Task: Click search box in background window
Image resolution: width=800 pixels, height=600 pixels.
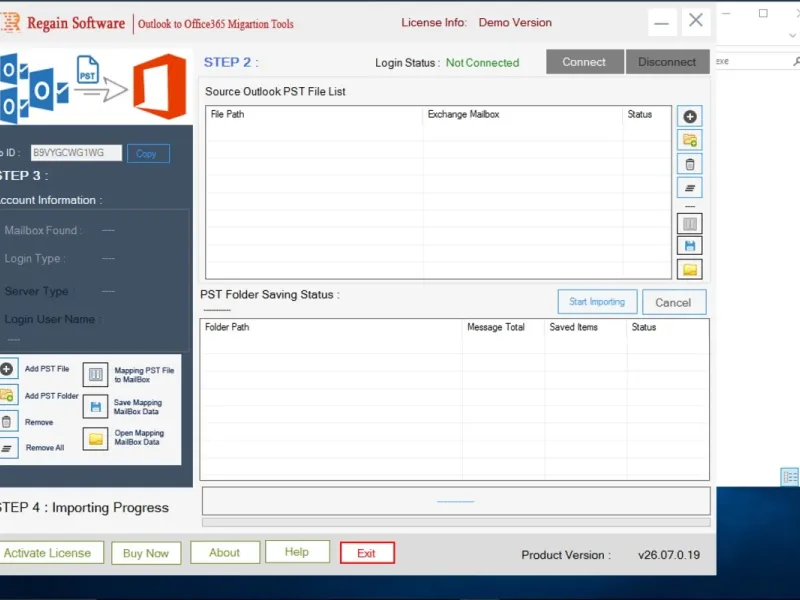Action: [x=758, y=61]
